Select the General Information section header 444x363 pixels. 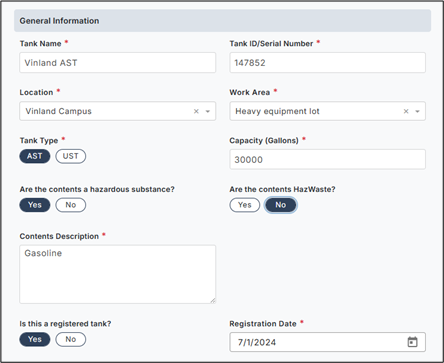pyautogui.click(x=222, y=21)
